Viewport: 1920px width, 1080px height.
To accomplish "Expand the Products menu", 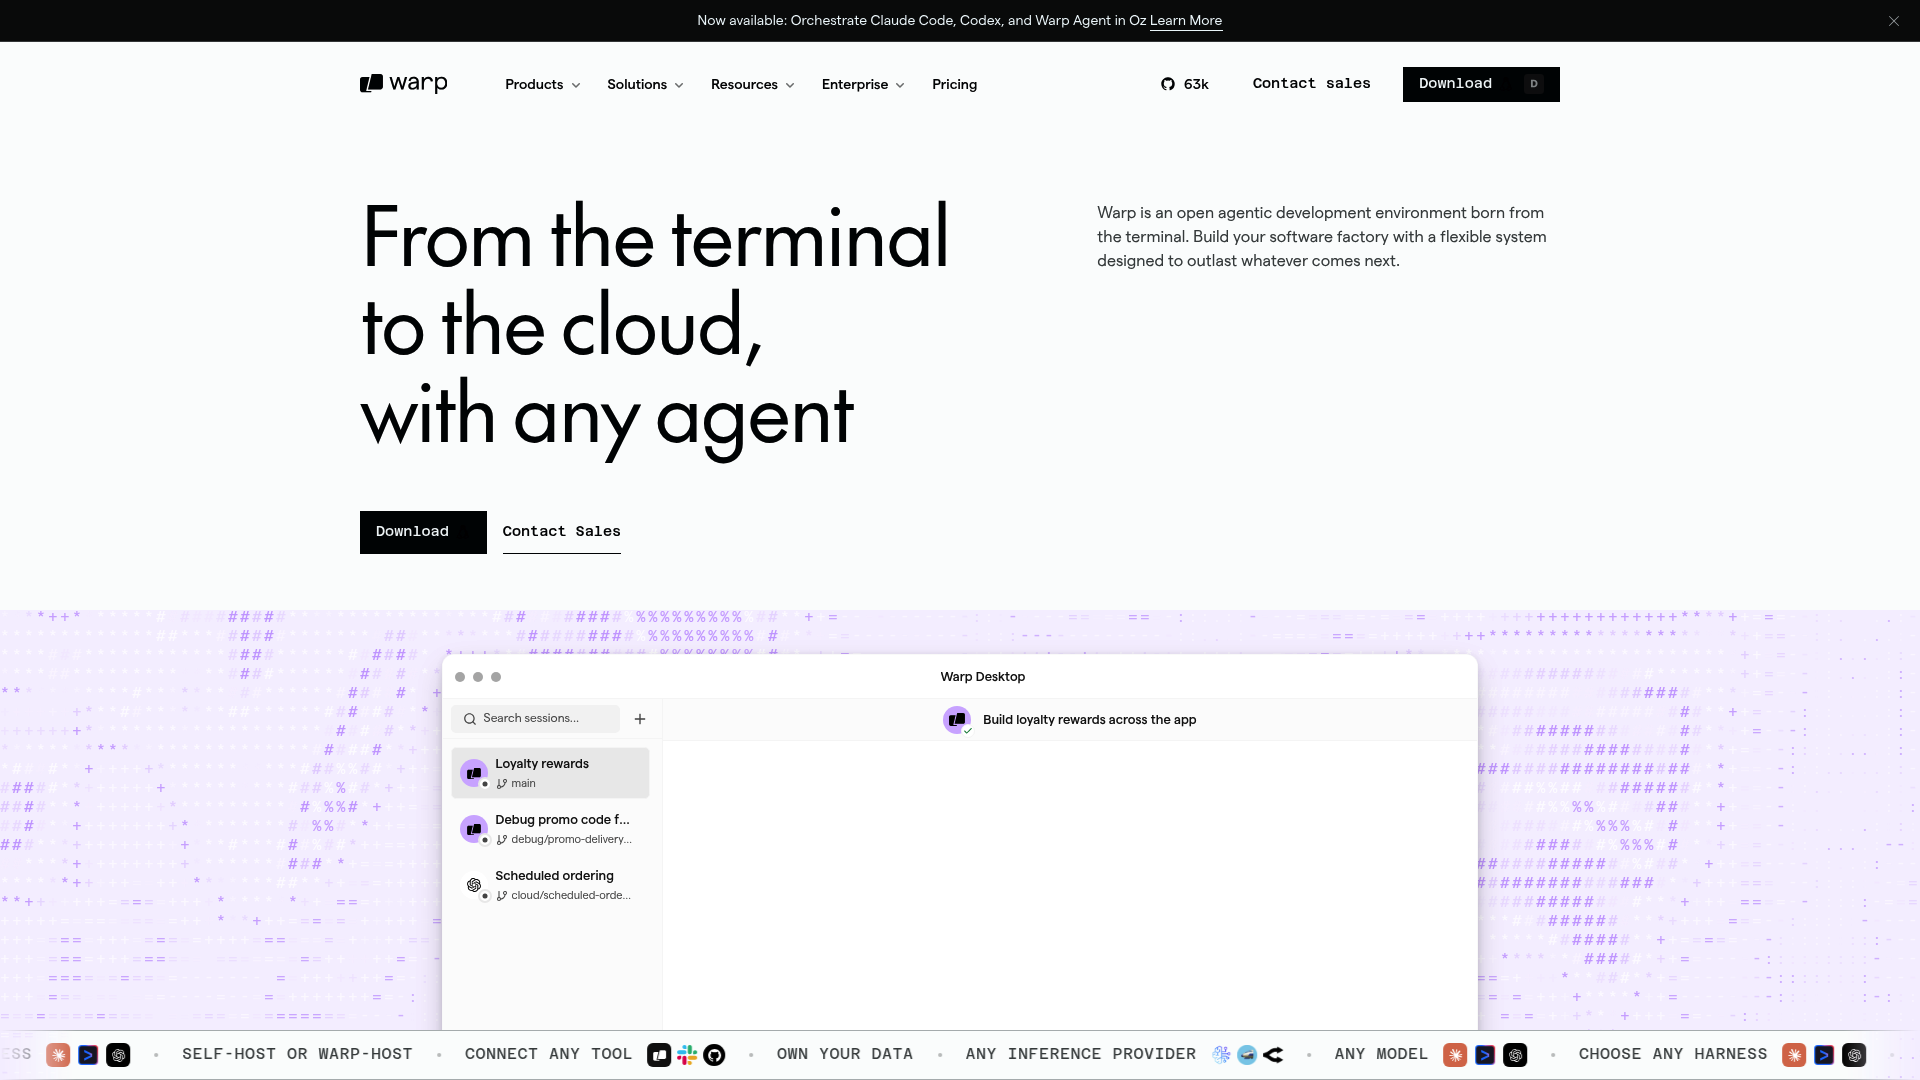I will tap(542, 85).
